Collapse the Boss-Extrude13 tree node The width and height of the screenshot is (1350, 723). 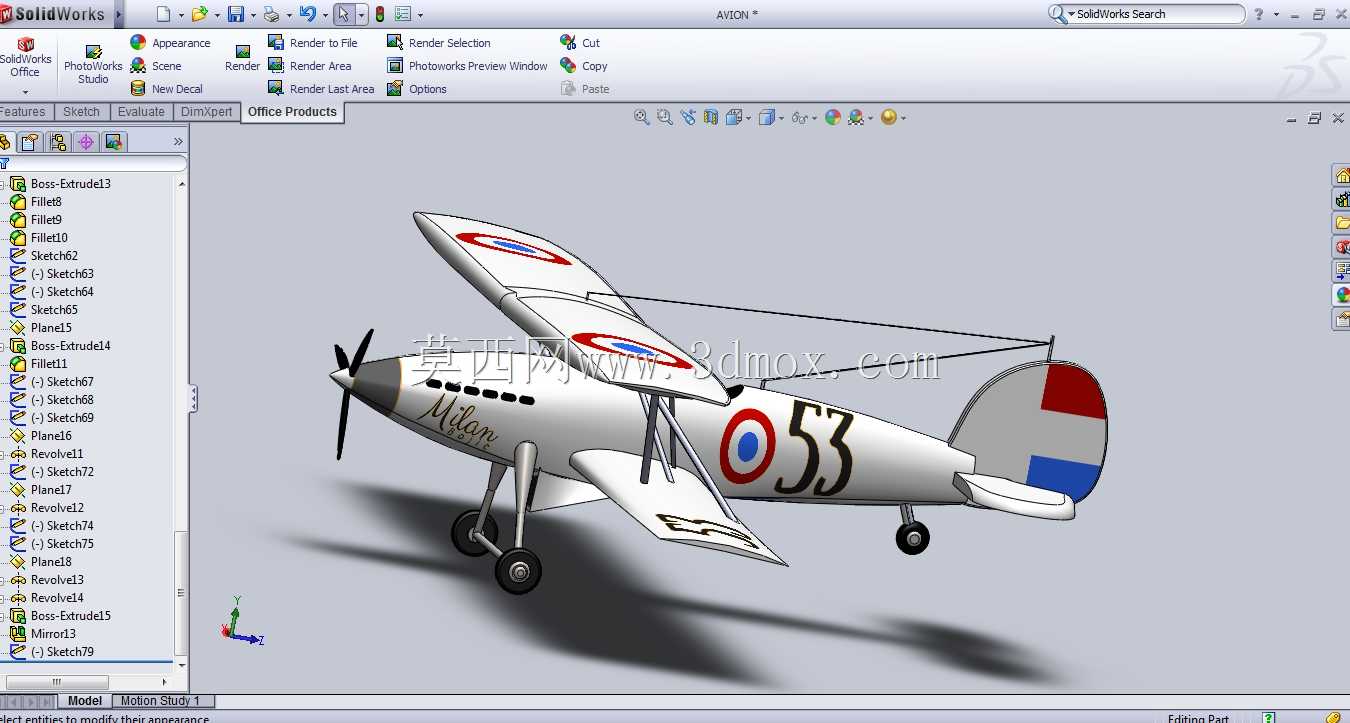[2, 184]
